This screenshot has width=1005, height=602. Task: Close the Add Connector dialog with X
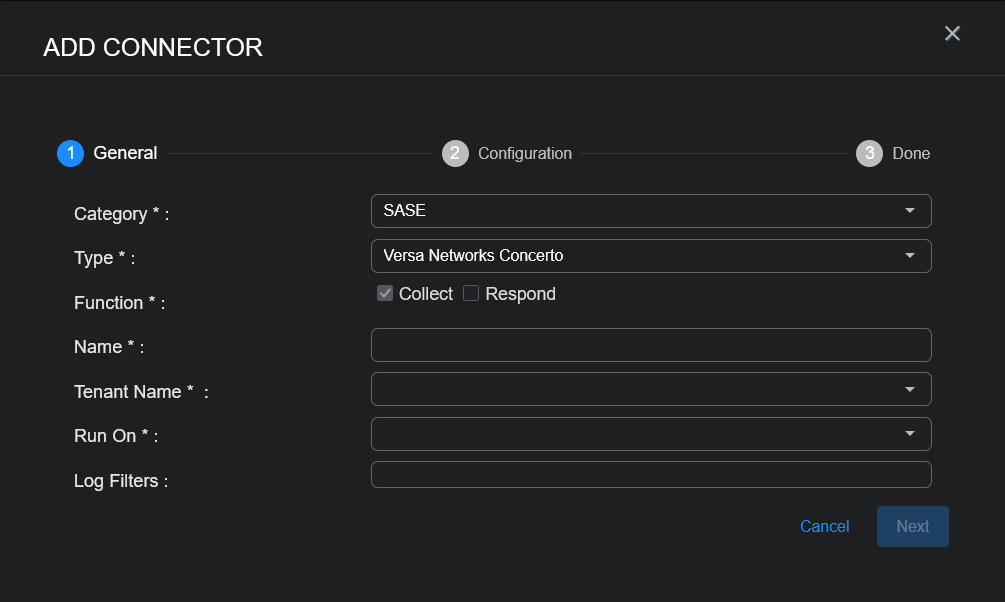(952, 34)
